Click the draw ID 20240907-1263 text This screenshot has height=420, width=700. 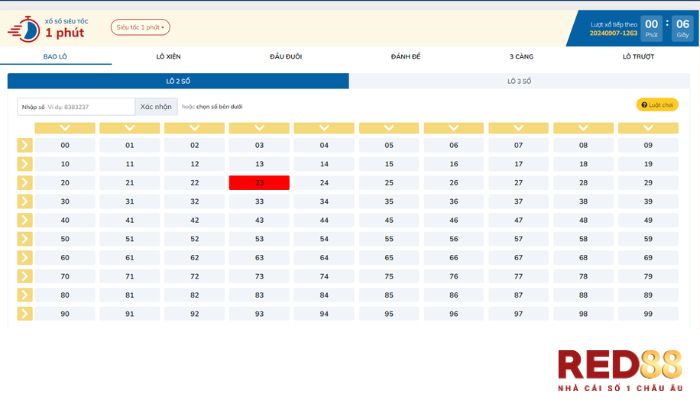(613, 33)
